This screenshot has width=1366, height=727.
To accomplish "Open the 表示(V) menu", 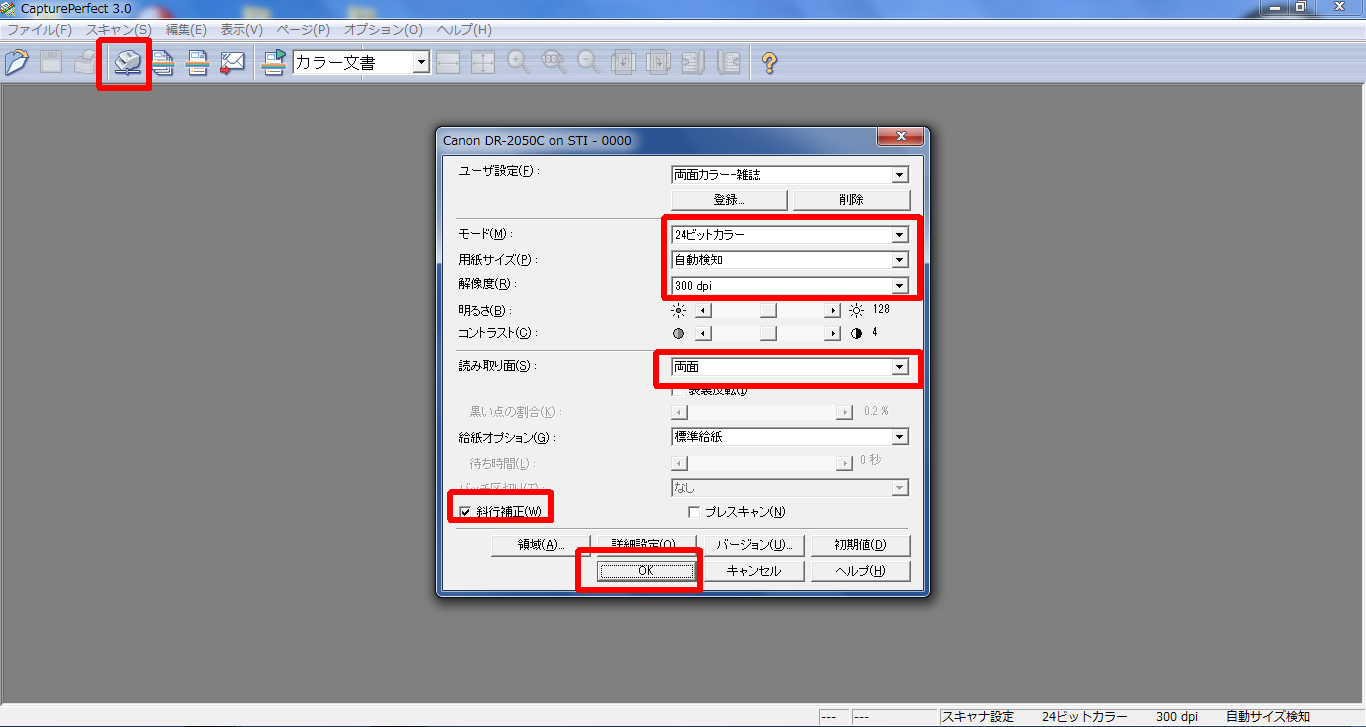I will coord(241,30).
